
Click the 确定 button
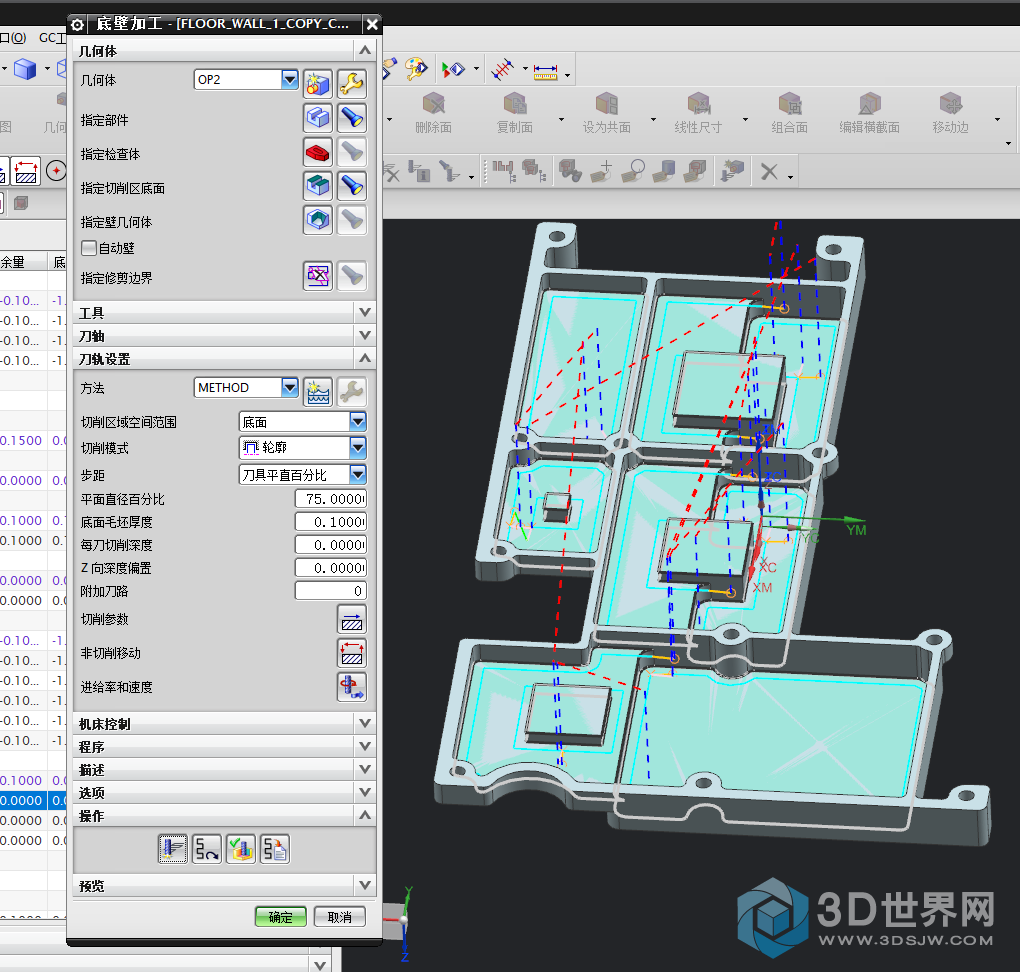pos(281,917)
